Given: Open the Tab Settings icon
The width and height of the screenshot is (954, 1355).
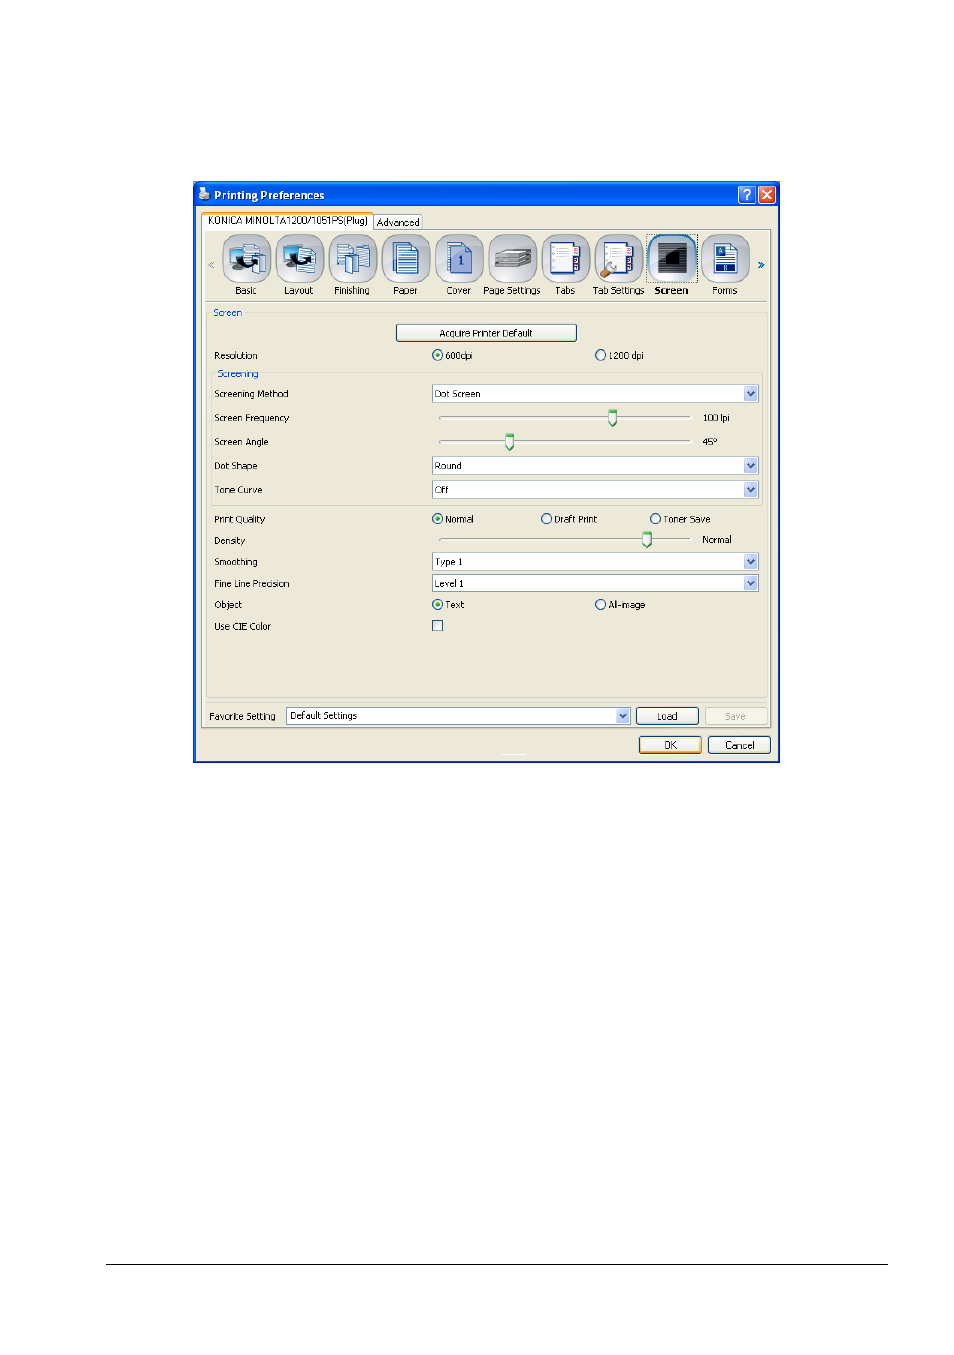Looking at the screenshot, I should [618, 259].
